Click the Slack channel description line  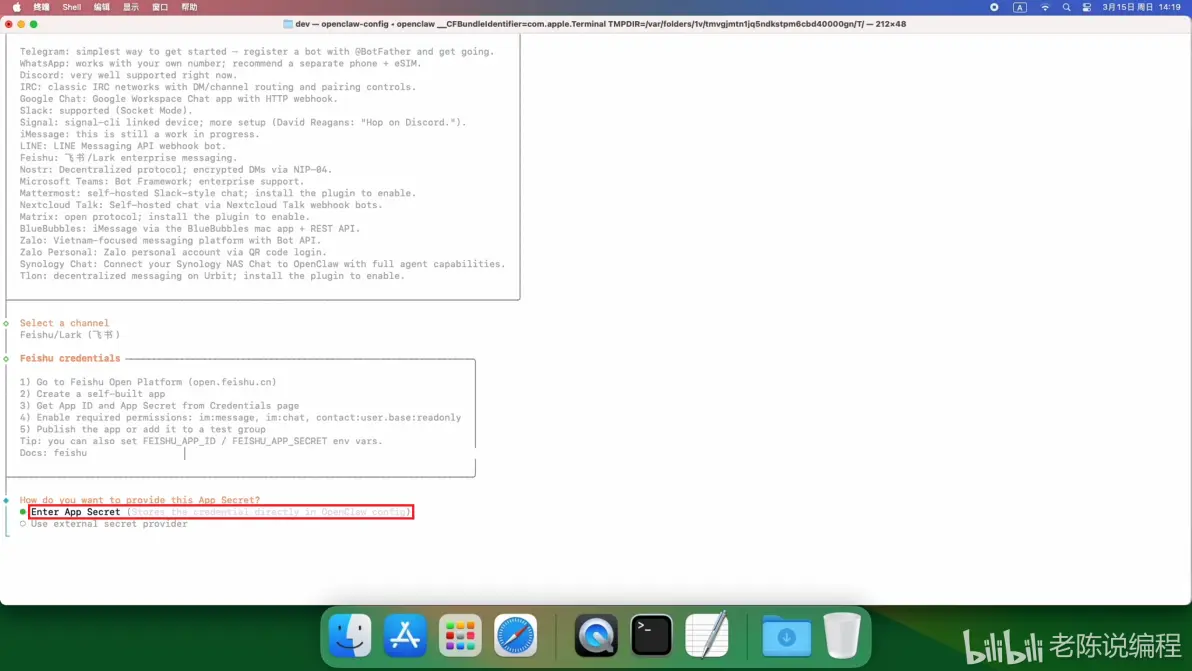[106, 111]
